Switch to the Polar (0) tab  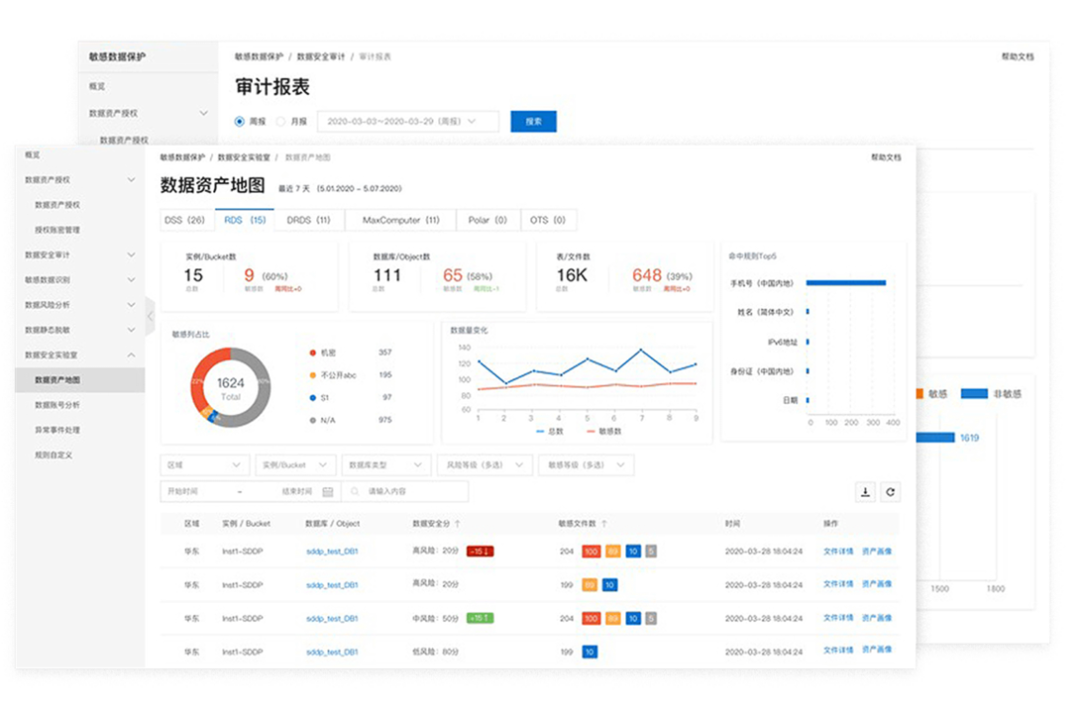tap(488, 221)
